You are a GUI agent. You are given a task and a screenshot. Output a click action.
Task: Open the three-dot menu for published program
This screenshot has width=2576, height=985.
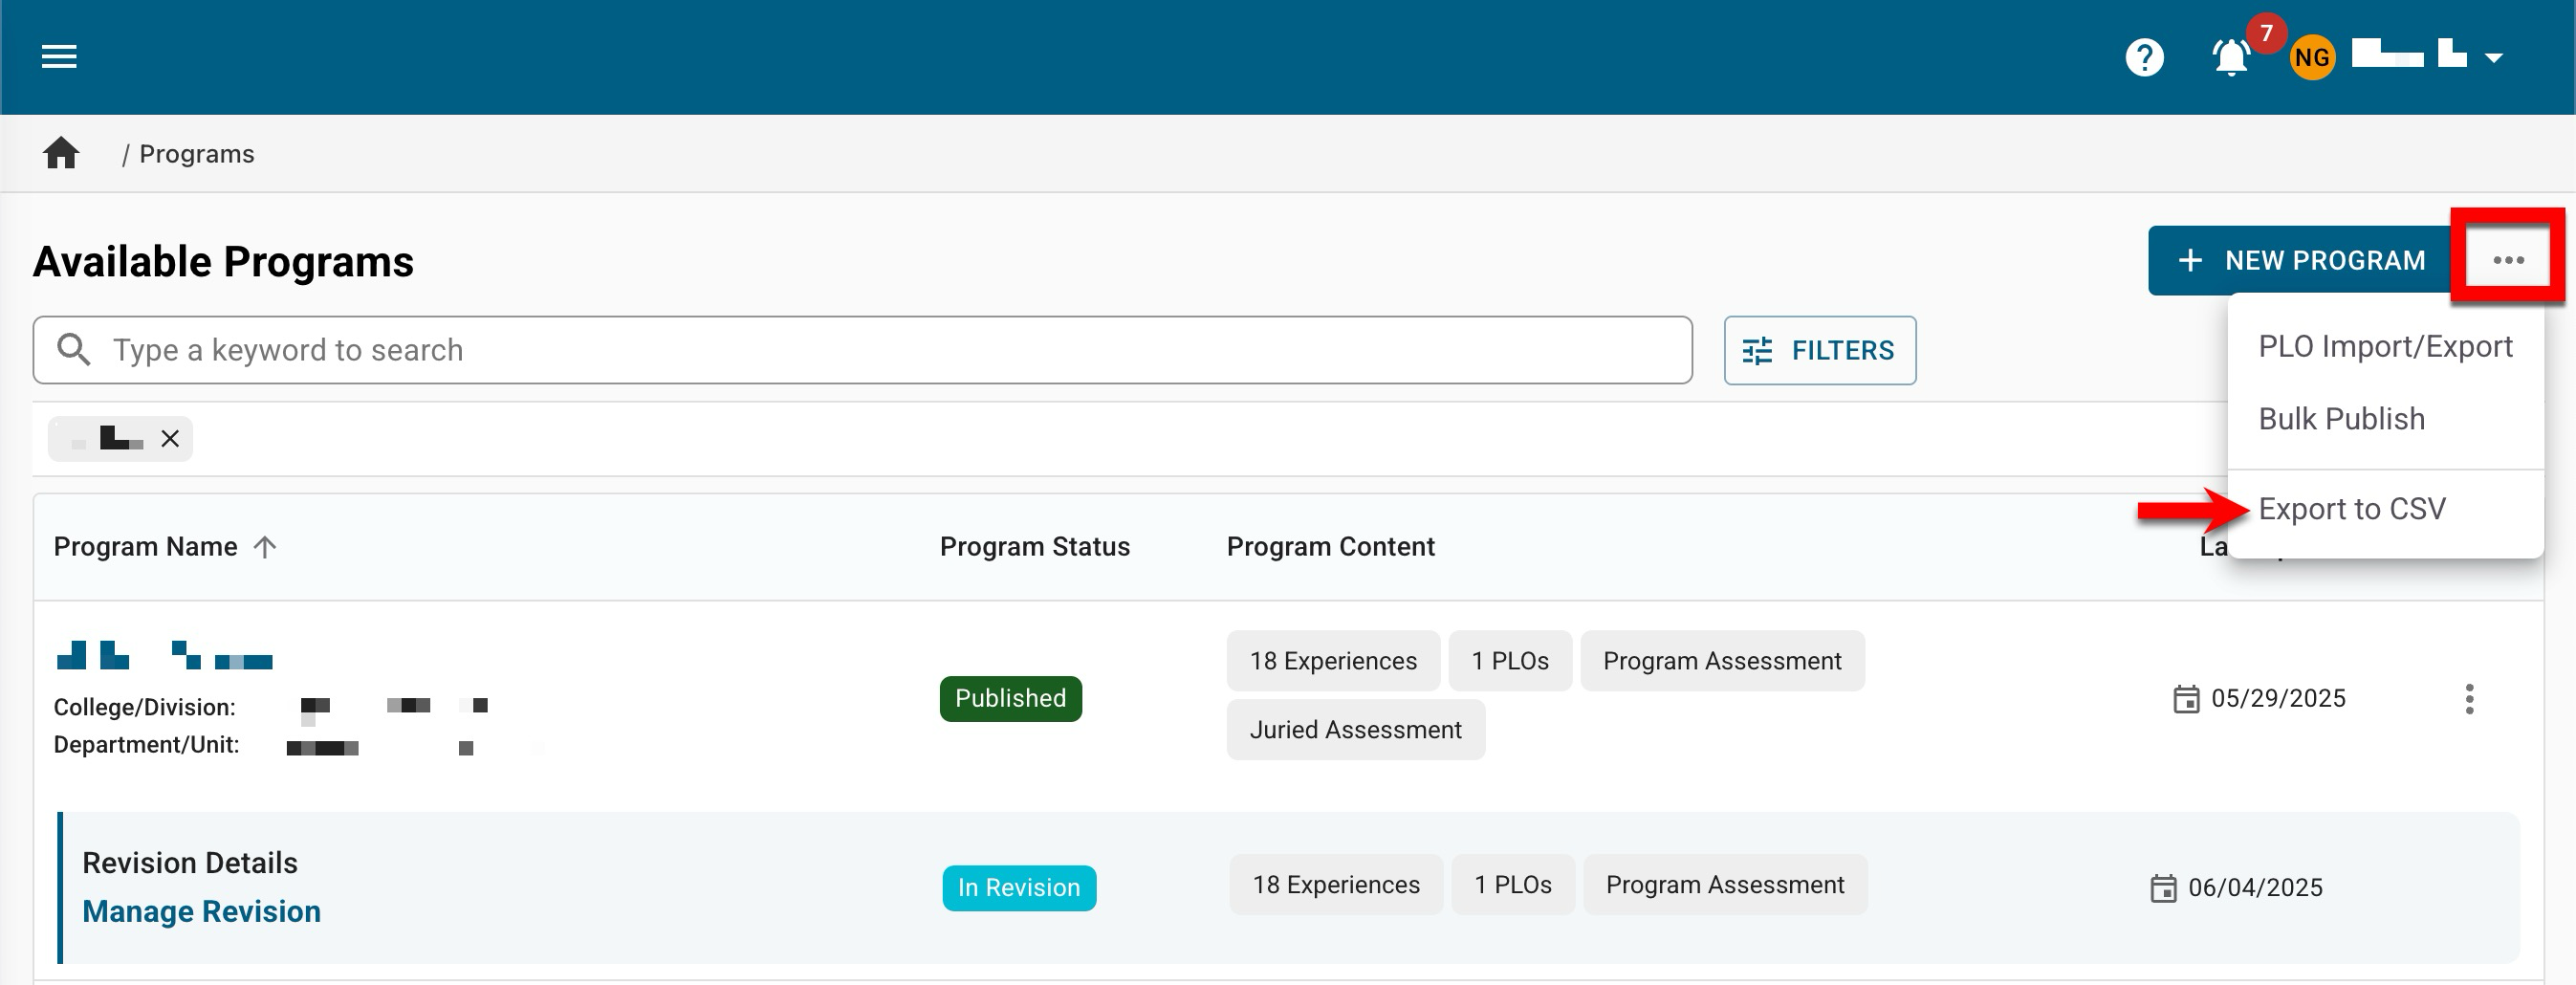point(2469,699)
